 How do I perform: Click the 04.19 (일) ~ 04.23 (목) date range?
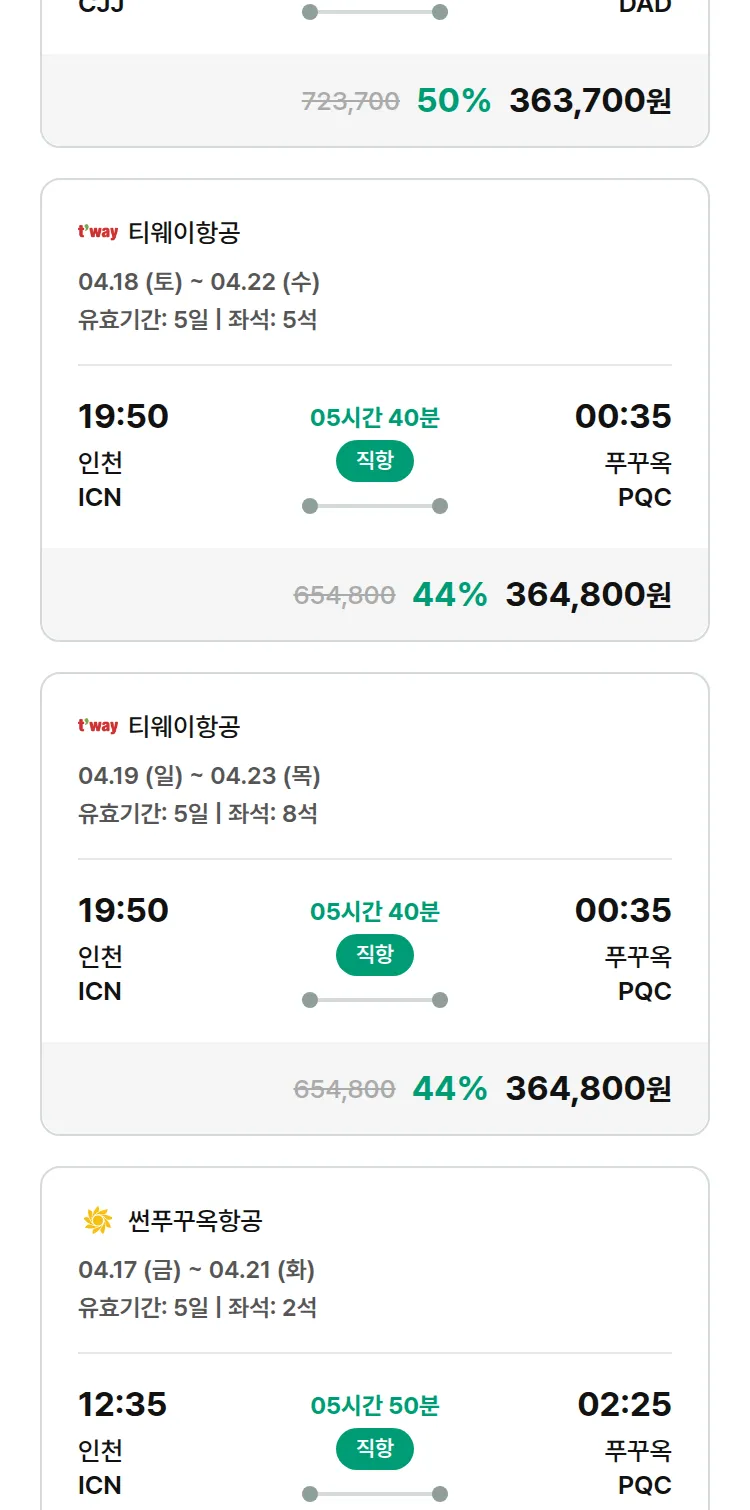coord(199,776)
